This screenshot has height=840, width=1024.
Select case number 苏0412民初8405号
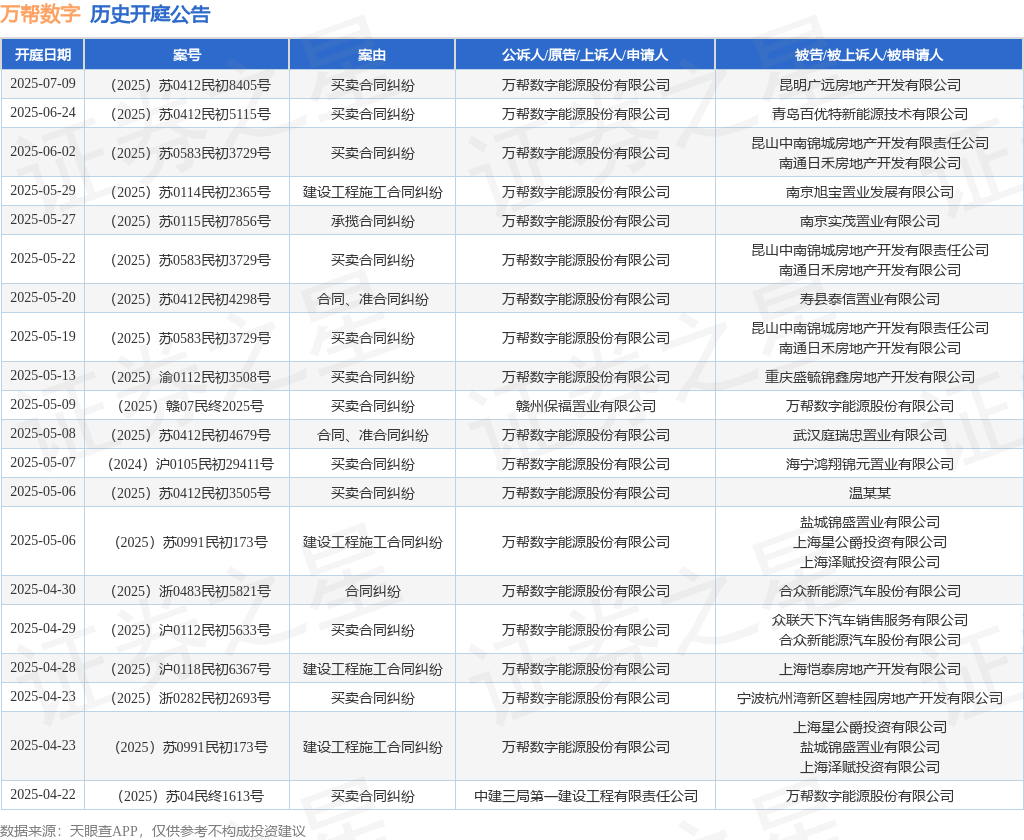coord(191,85)
